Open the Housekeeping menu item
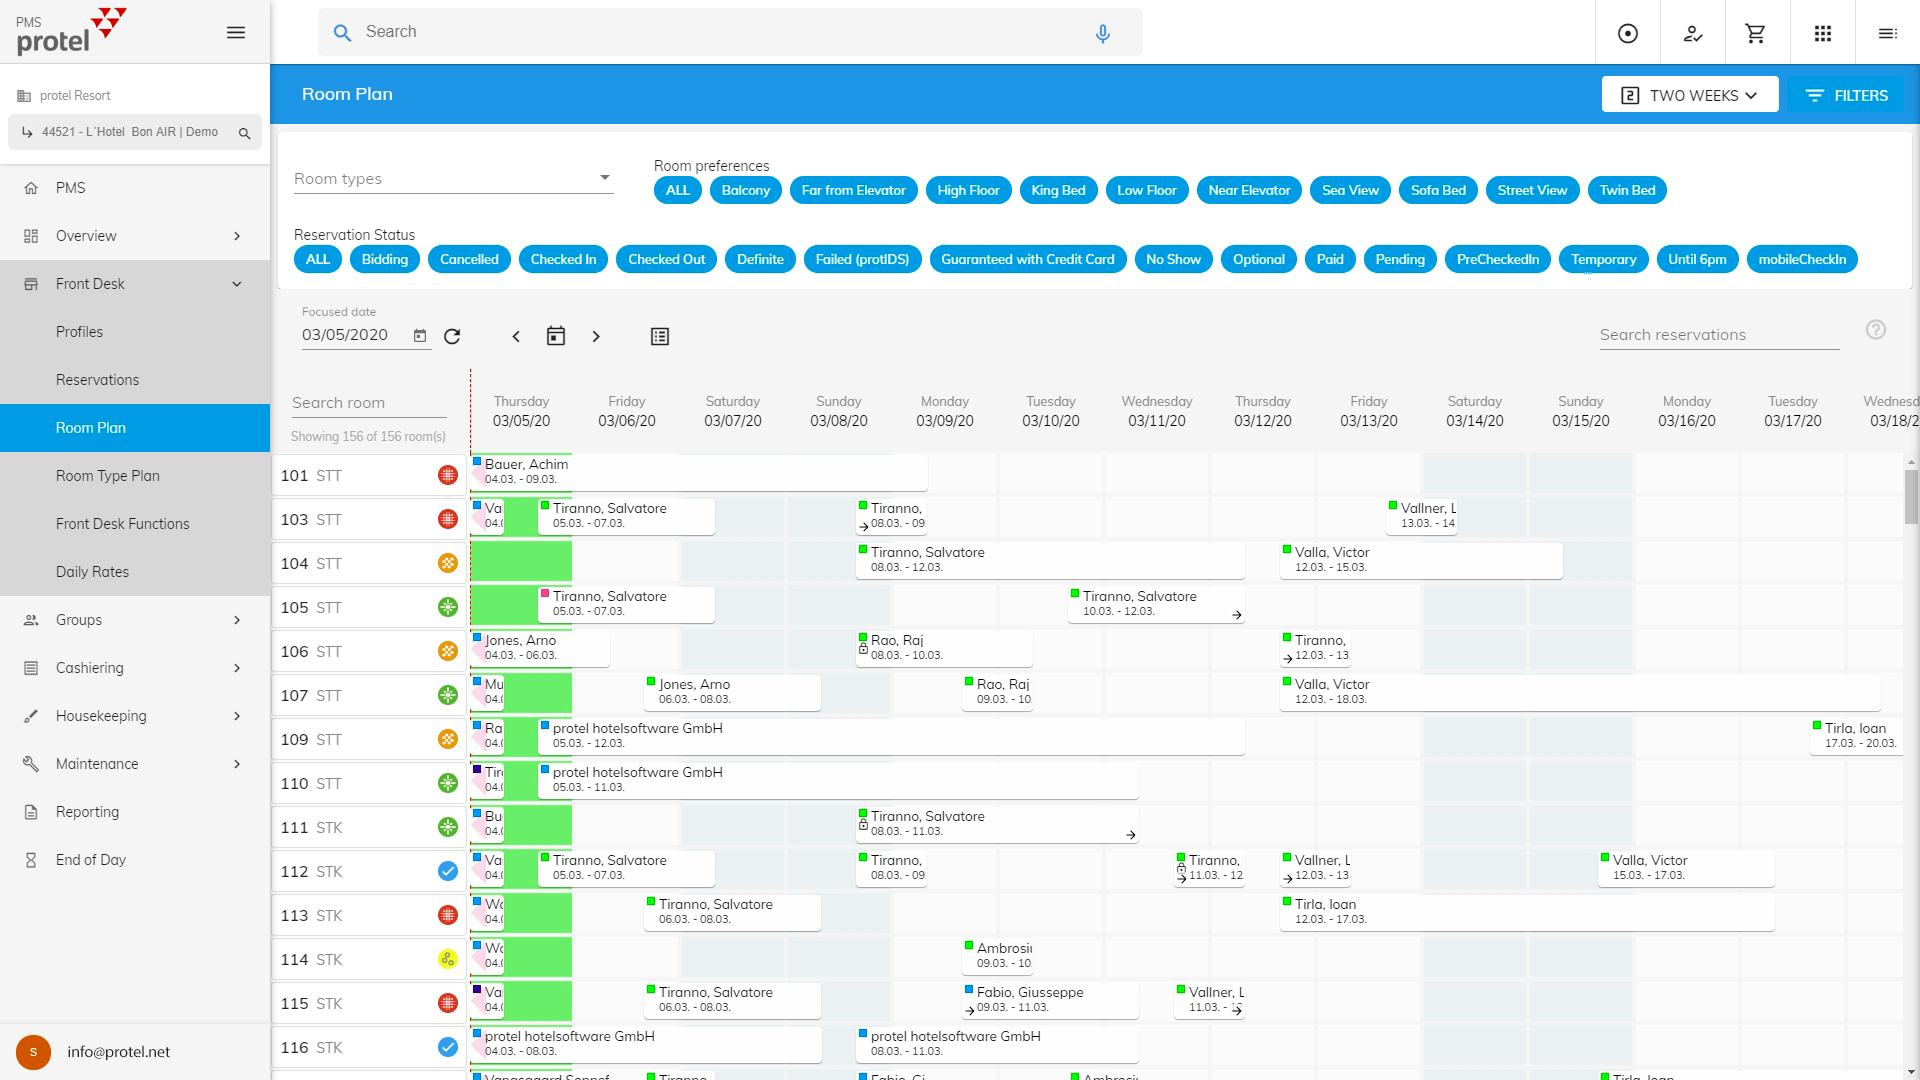1920x1080 pixels. tap(101, 715)
